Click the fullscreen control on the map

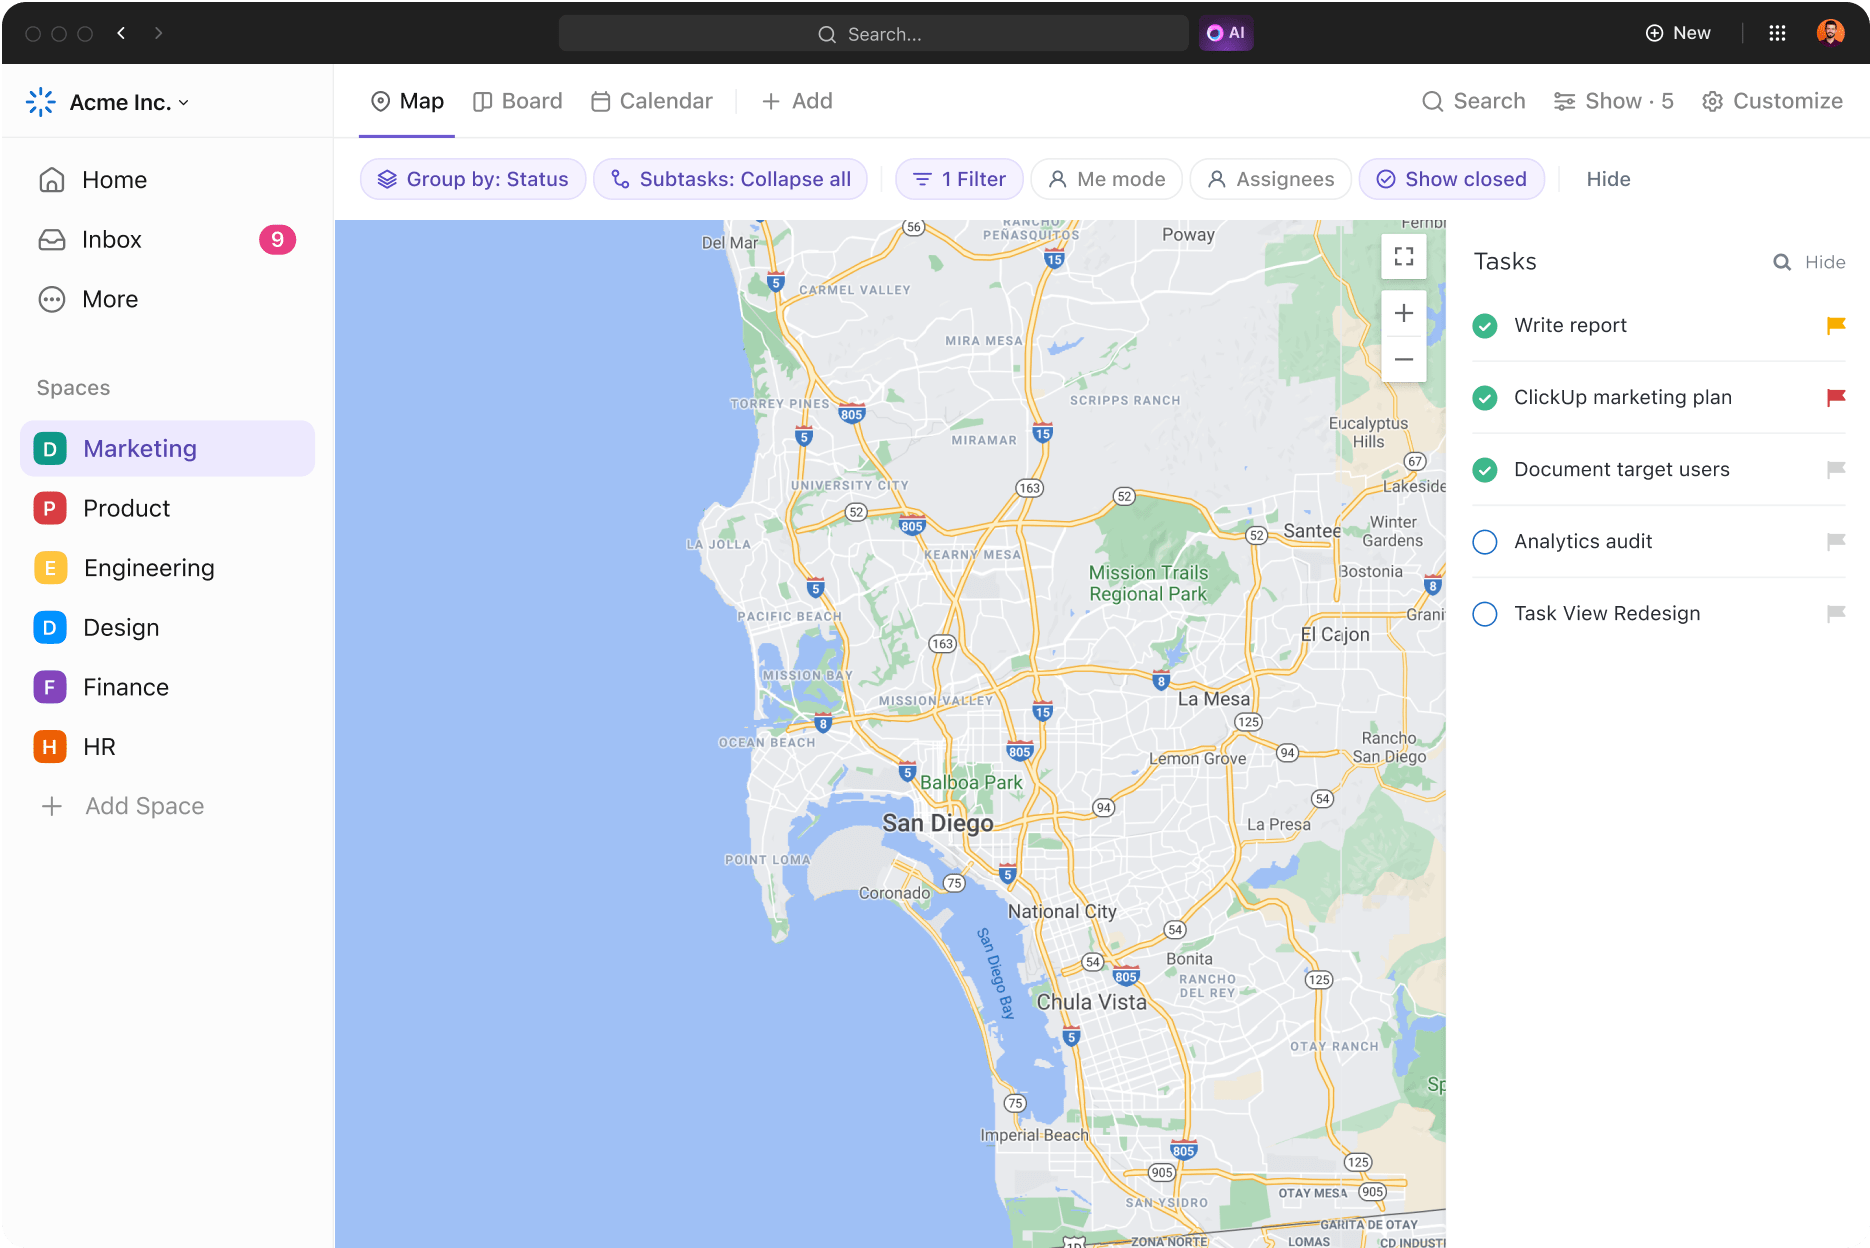(1403, 256)
